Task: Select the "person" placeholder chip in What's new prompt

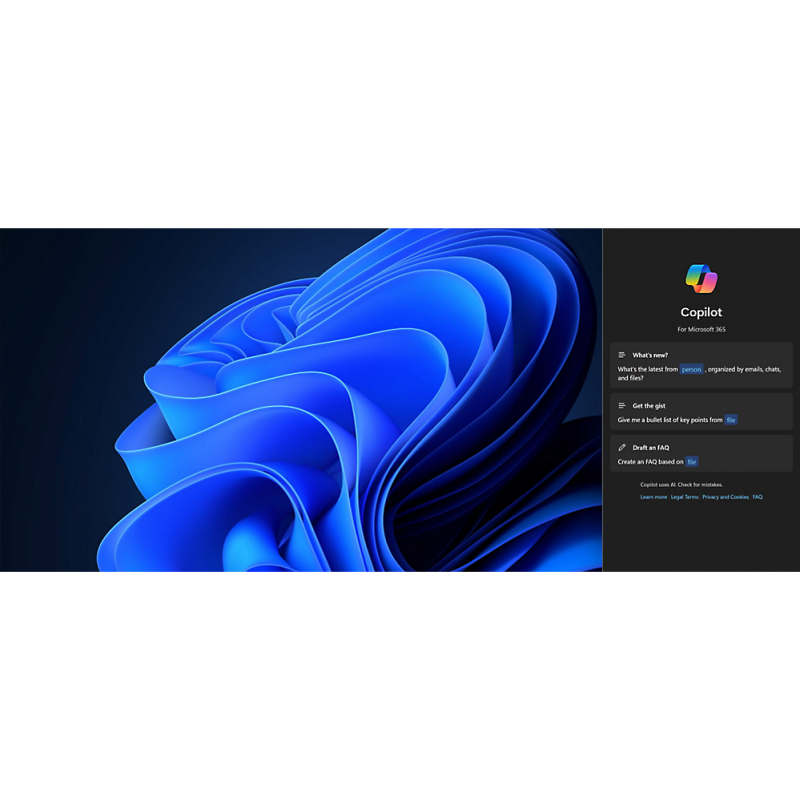Action: [691, 369]
